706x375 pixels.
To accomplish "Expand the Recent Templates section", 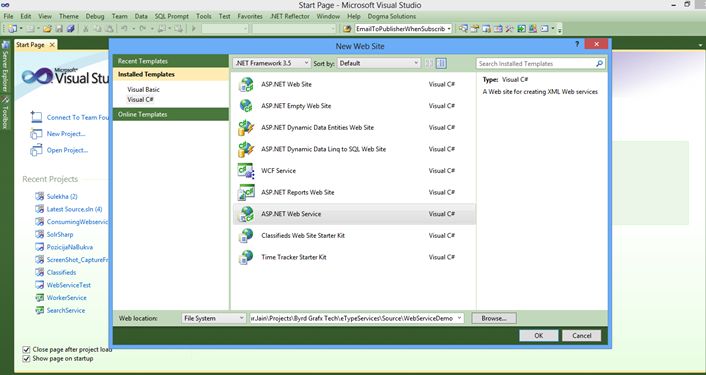I will click(x=171, y=61).
